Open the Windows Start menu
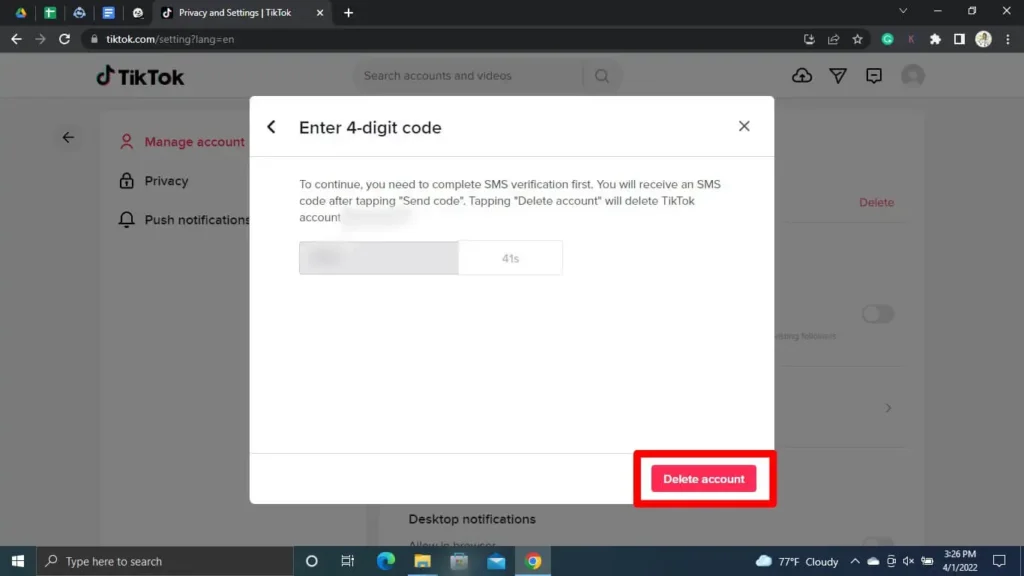This screenshot has height=576, width=1024. coord(18,561)
